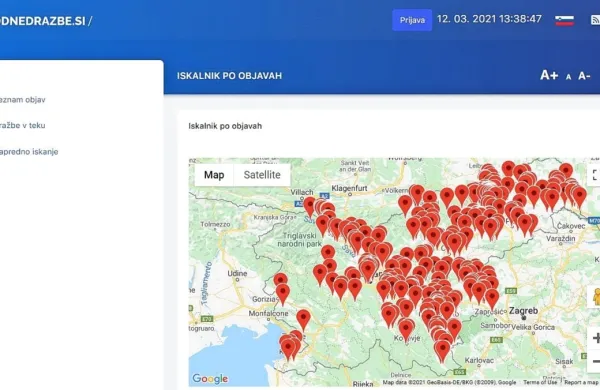Click the Zagreb city label
Image resolution: width=600 pixels, height=390 pixels.
523,311
